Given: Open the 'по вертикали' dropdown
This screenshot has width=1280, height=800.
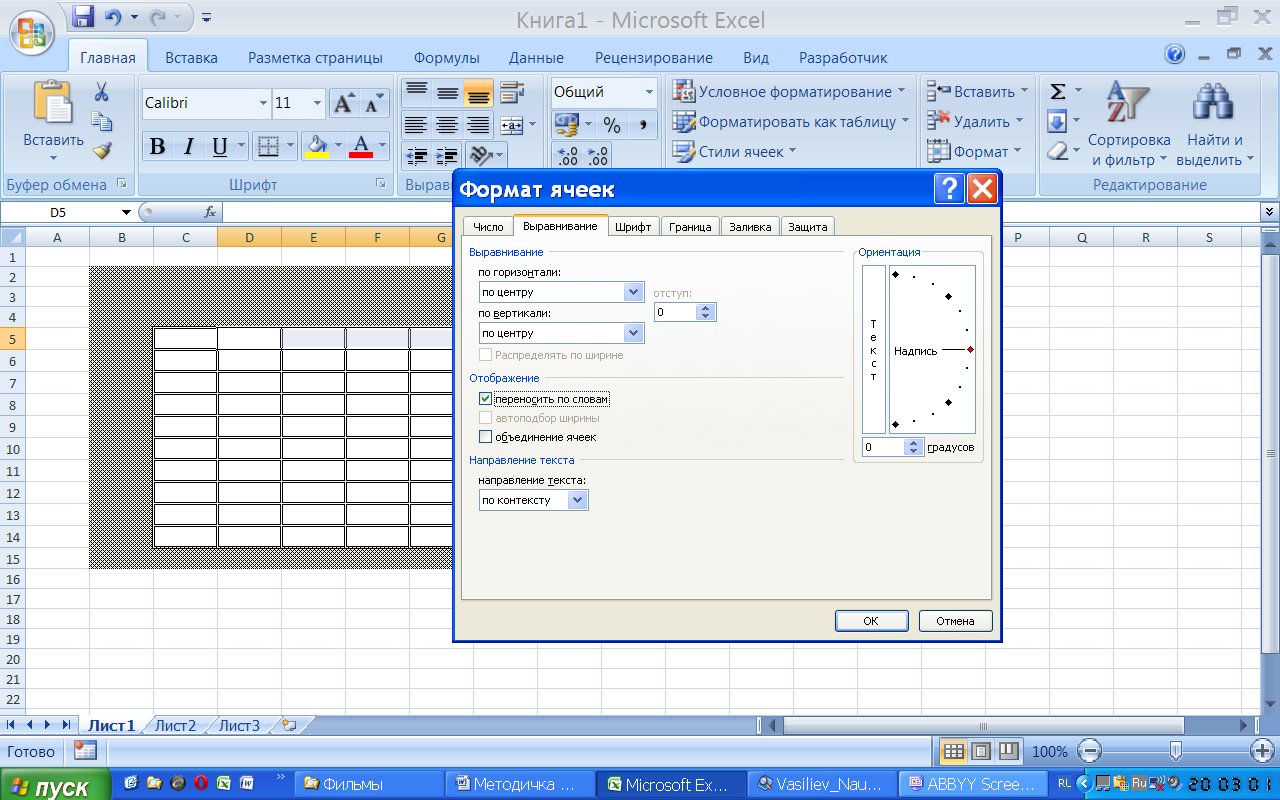Looking at the screenshot, I should [x=633, y=333].
